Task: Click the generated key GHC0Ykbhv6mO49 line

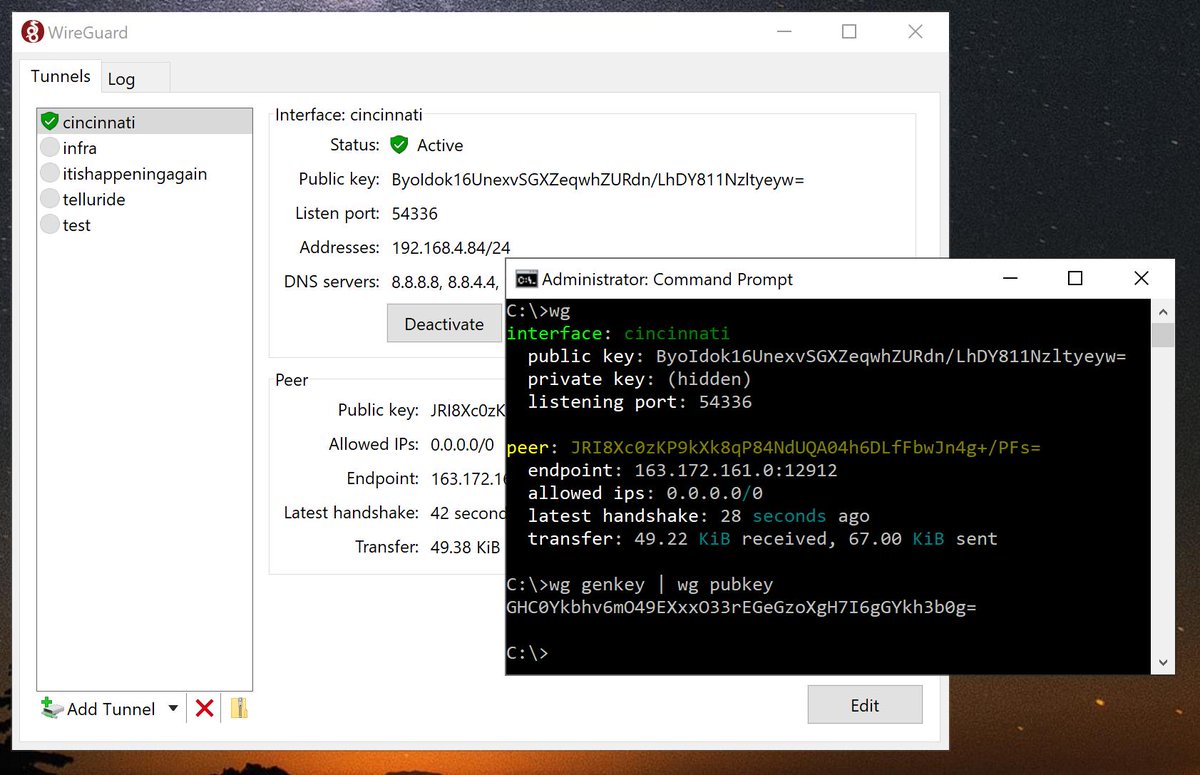Action: [x=741, y=607]
